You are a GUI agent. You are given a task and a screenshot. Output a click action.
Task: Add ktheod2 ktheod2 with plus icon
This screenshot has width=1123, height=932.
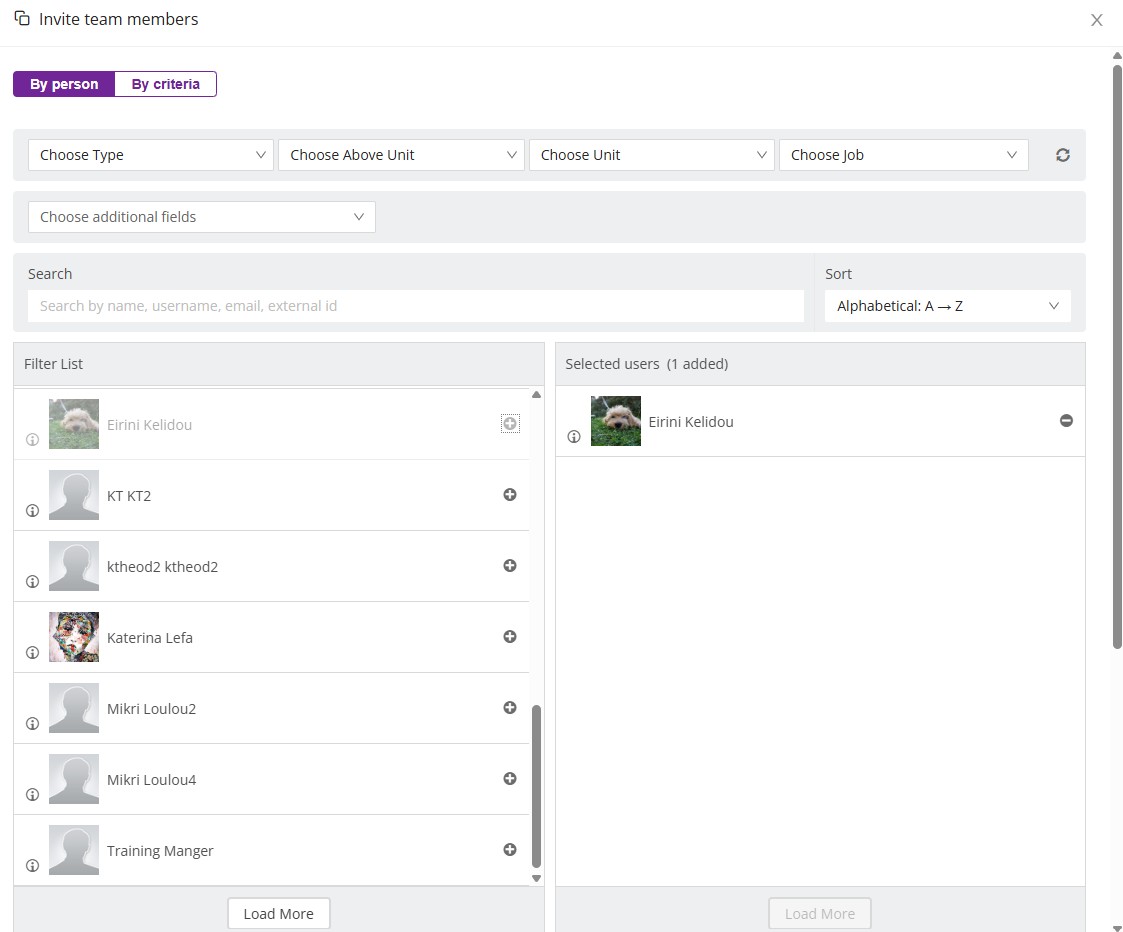(510, 565)
